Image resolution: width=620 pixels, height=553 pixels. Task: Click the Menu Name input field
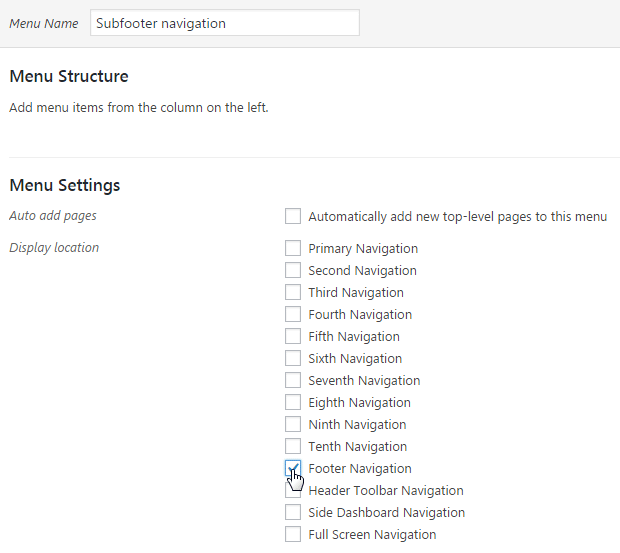pyautogui.click(x=225, y=23)
